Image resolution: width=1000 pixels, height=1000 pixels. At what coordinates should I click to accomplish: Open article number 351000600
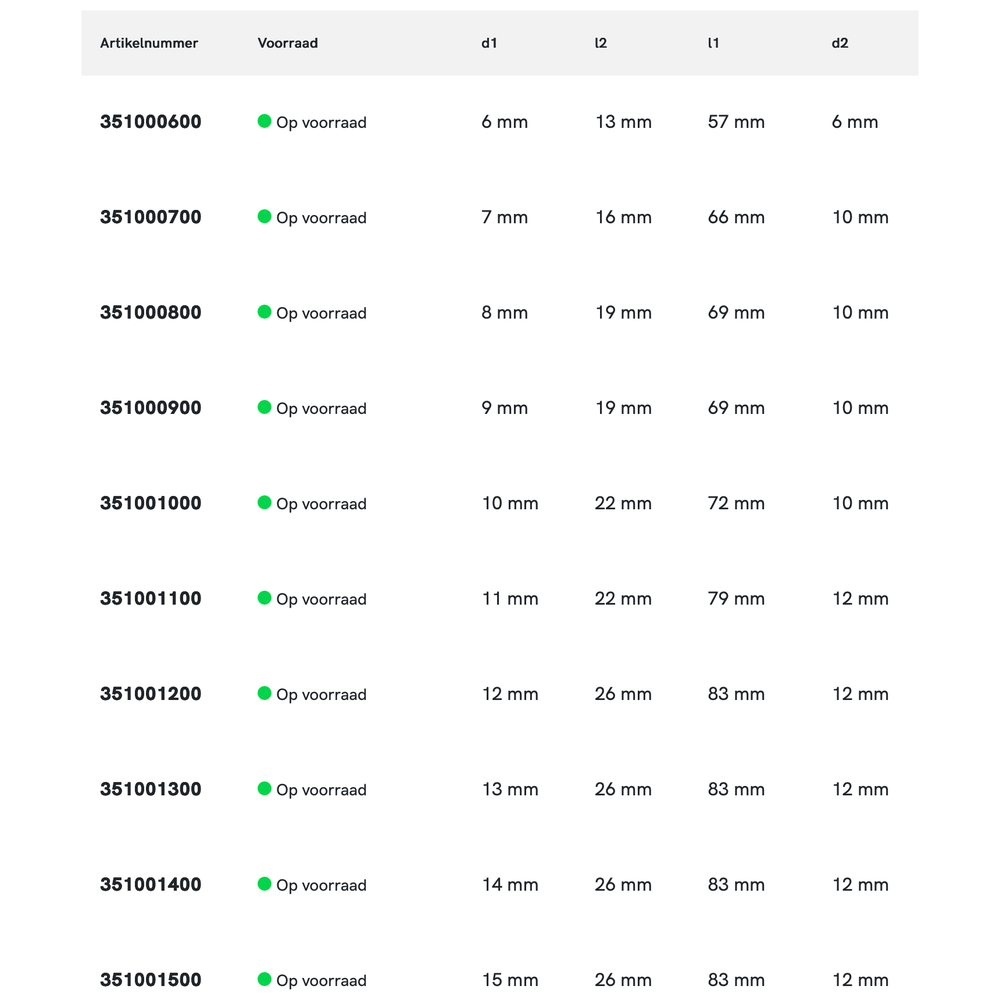(150, 122)
